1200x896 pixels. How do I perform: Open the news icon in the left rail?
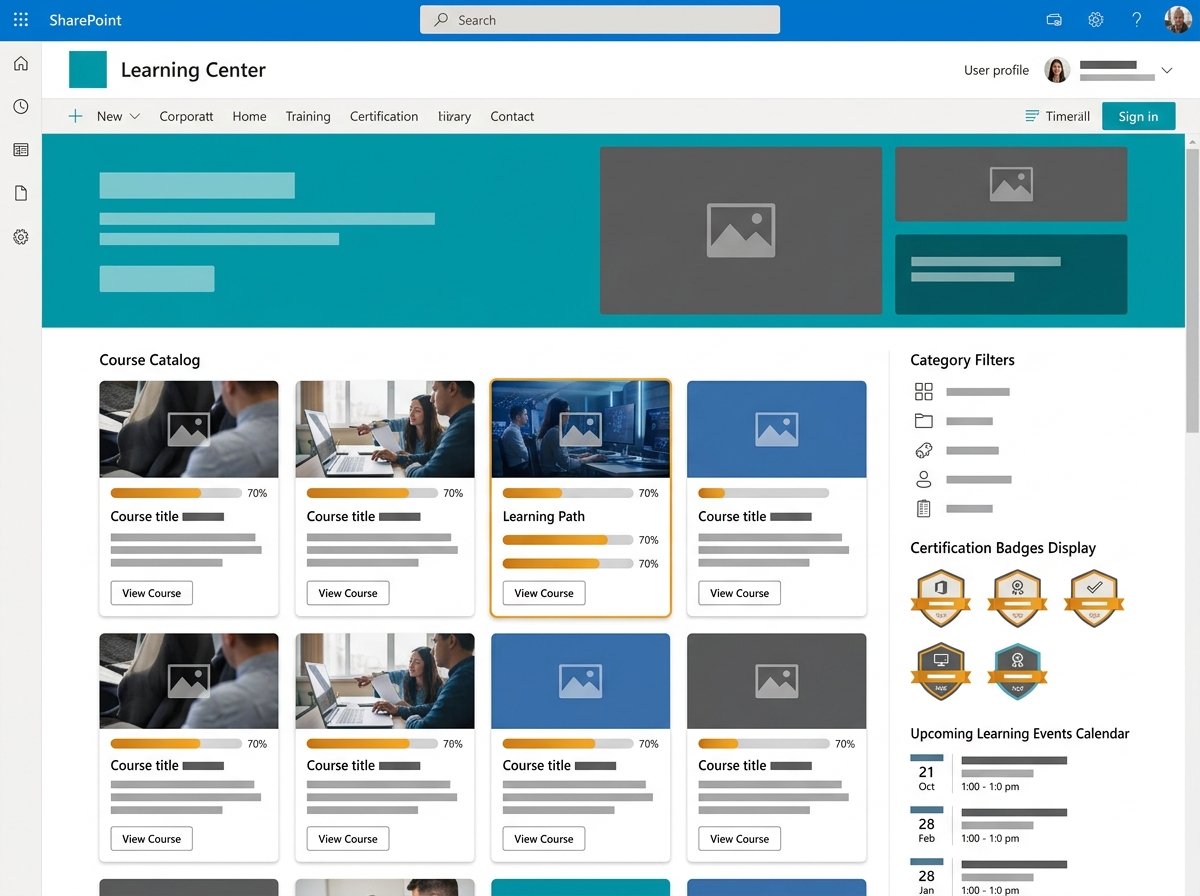point(21,150)
